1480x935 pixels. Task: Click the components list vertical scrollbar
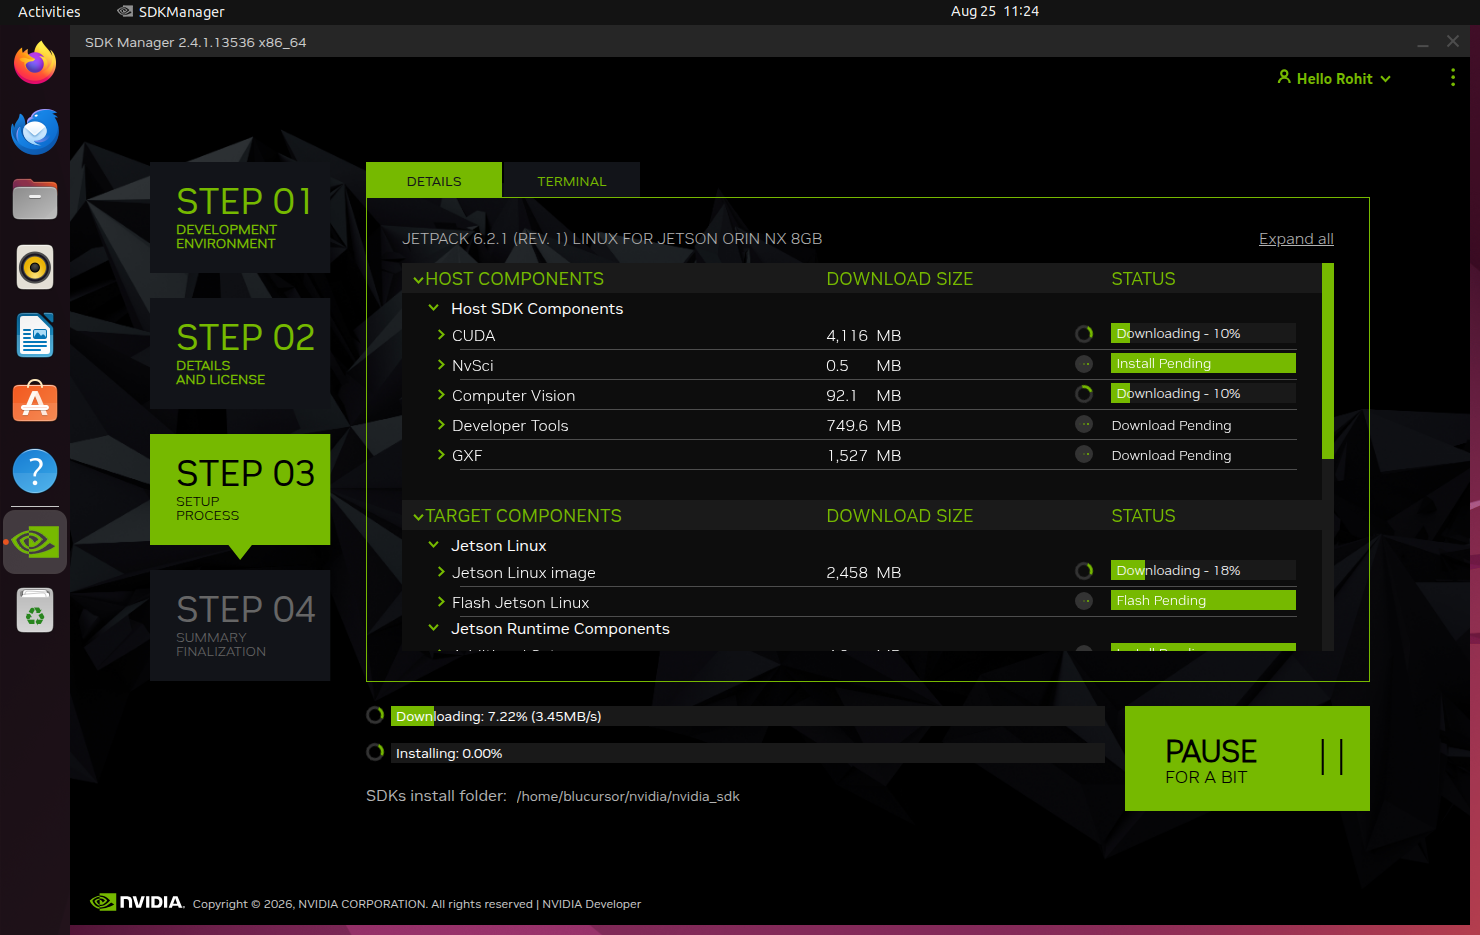[1328, 361]
